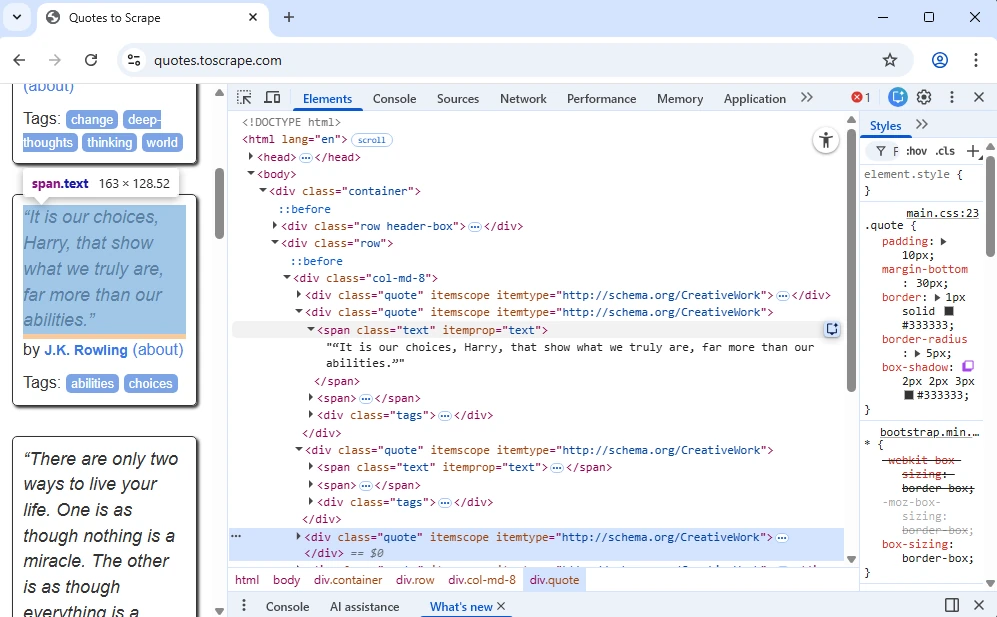This screenshot has height=617, width=997.
Task: Activate the inspect element picker tool
Action: (x=244, y=98)
